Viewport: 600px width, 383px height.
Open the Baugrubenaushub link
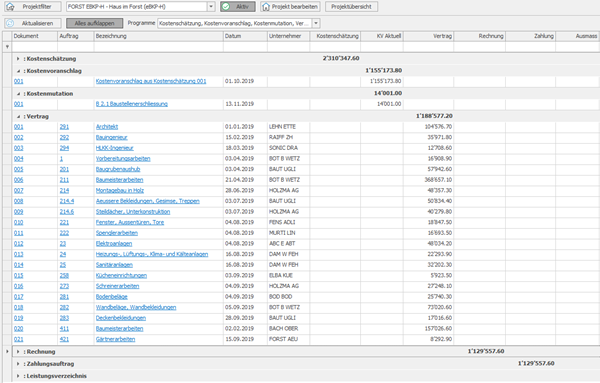(118, 169)
